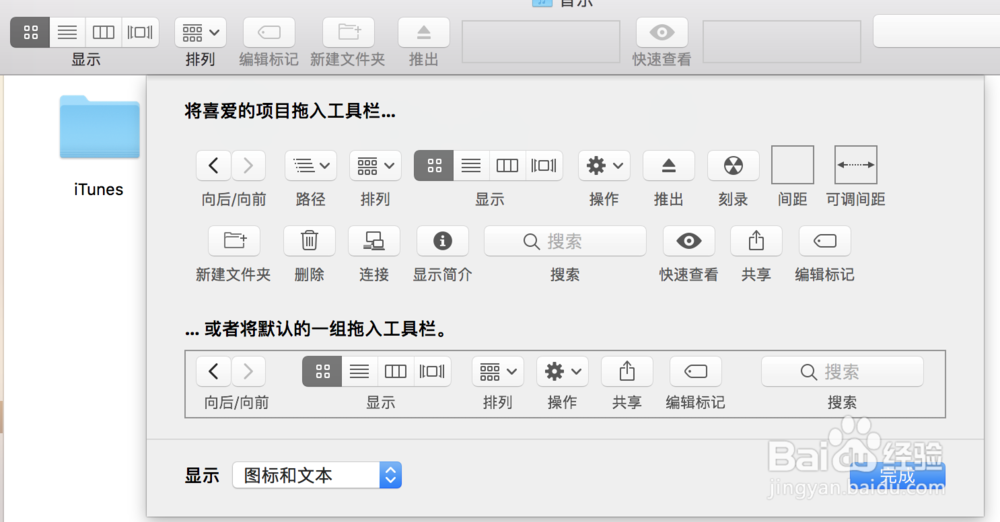This screenshot has height=522, width=1000.
Task: Select the 间距 space item
Action: click(x=793, y=165)
